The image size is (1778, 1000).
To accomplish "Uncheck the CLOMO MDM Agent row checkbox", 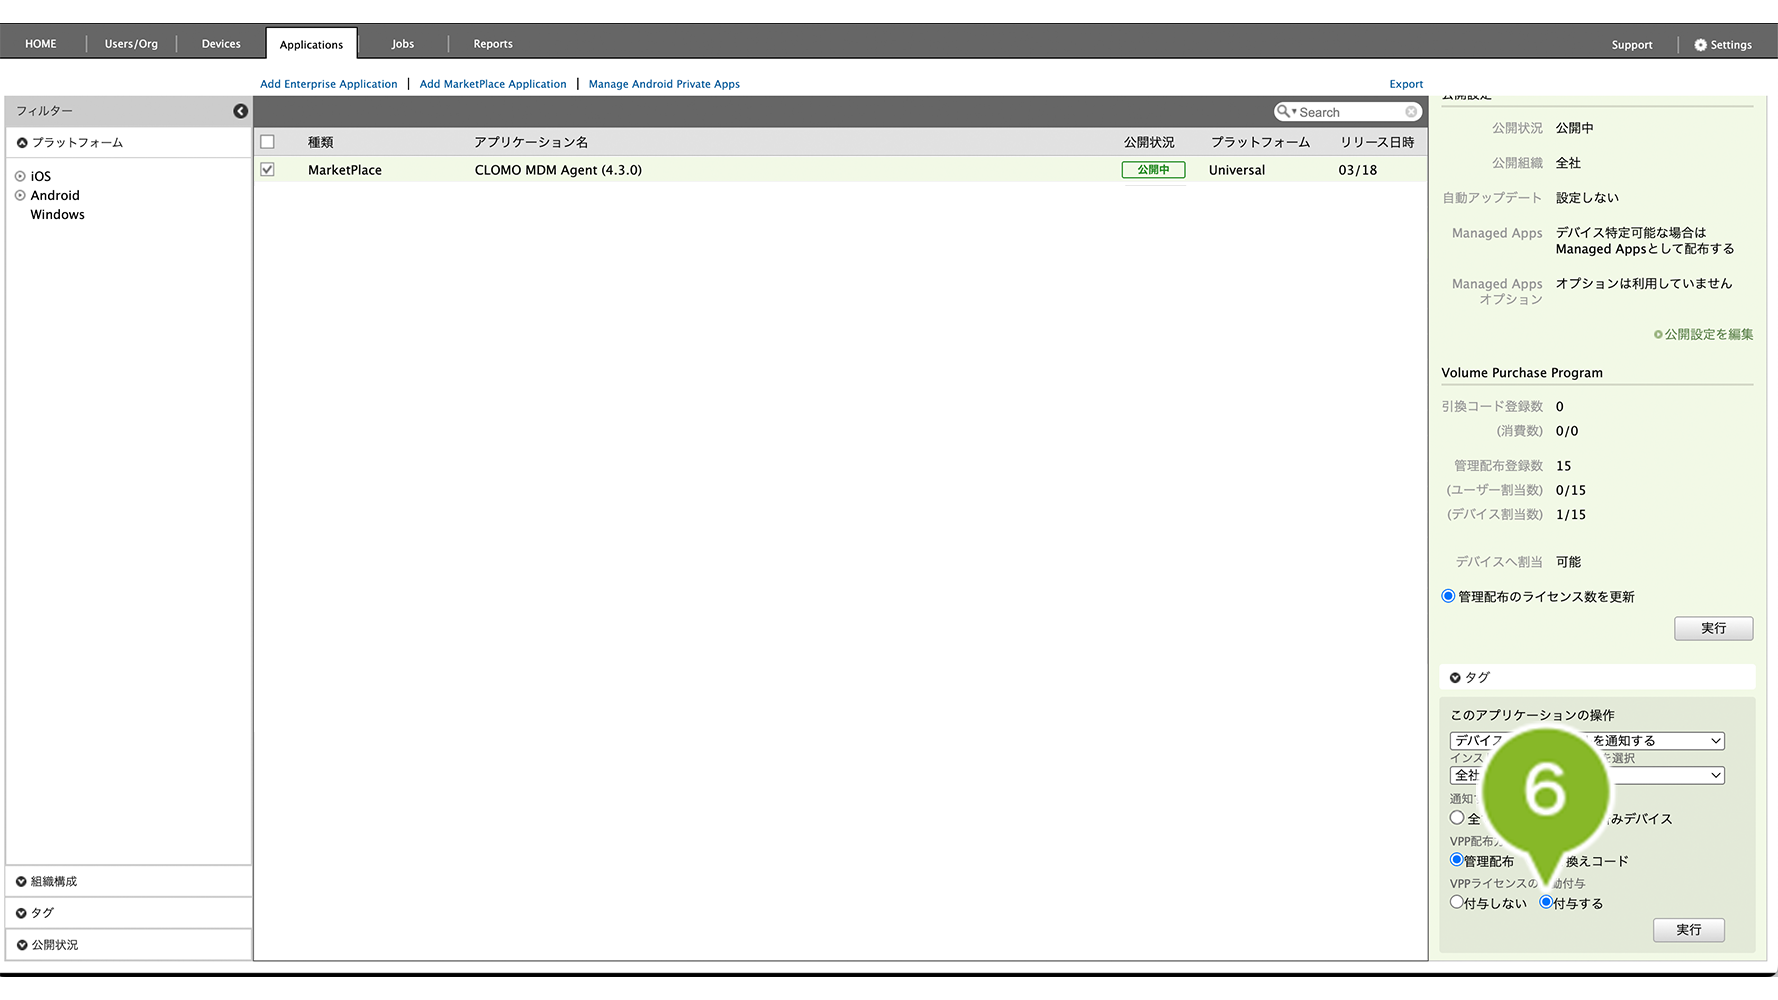I will tap(267, 170).
